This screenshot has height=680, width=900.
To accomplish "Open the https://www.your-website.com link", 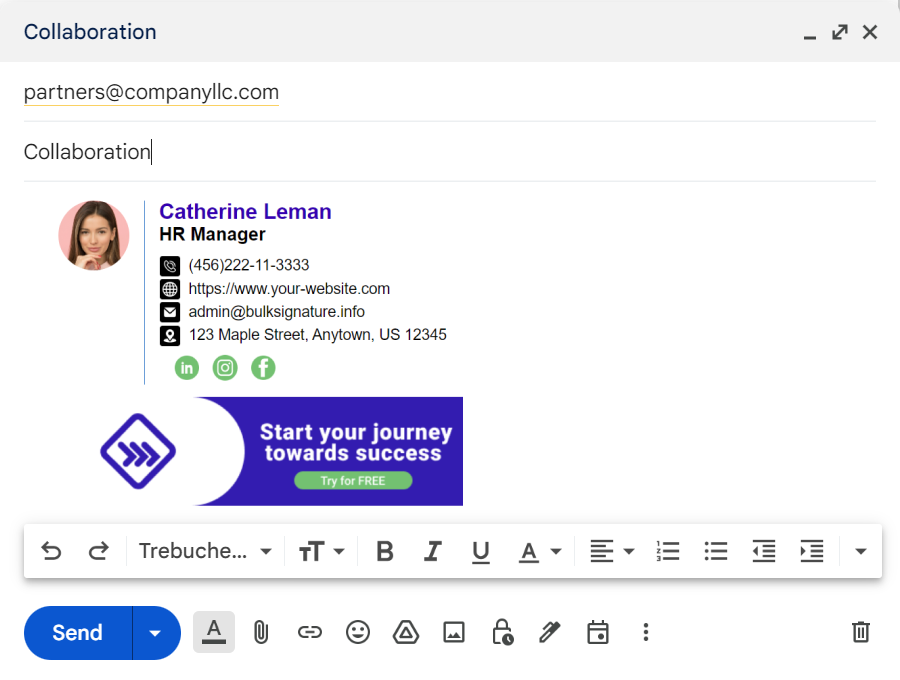I will pyautogui.click(x=289, y=289).
